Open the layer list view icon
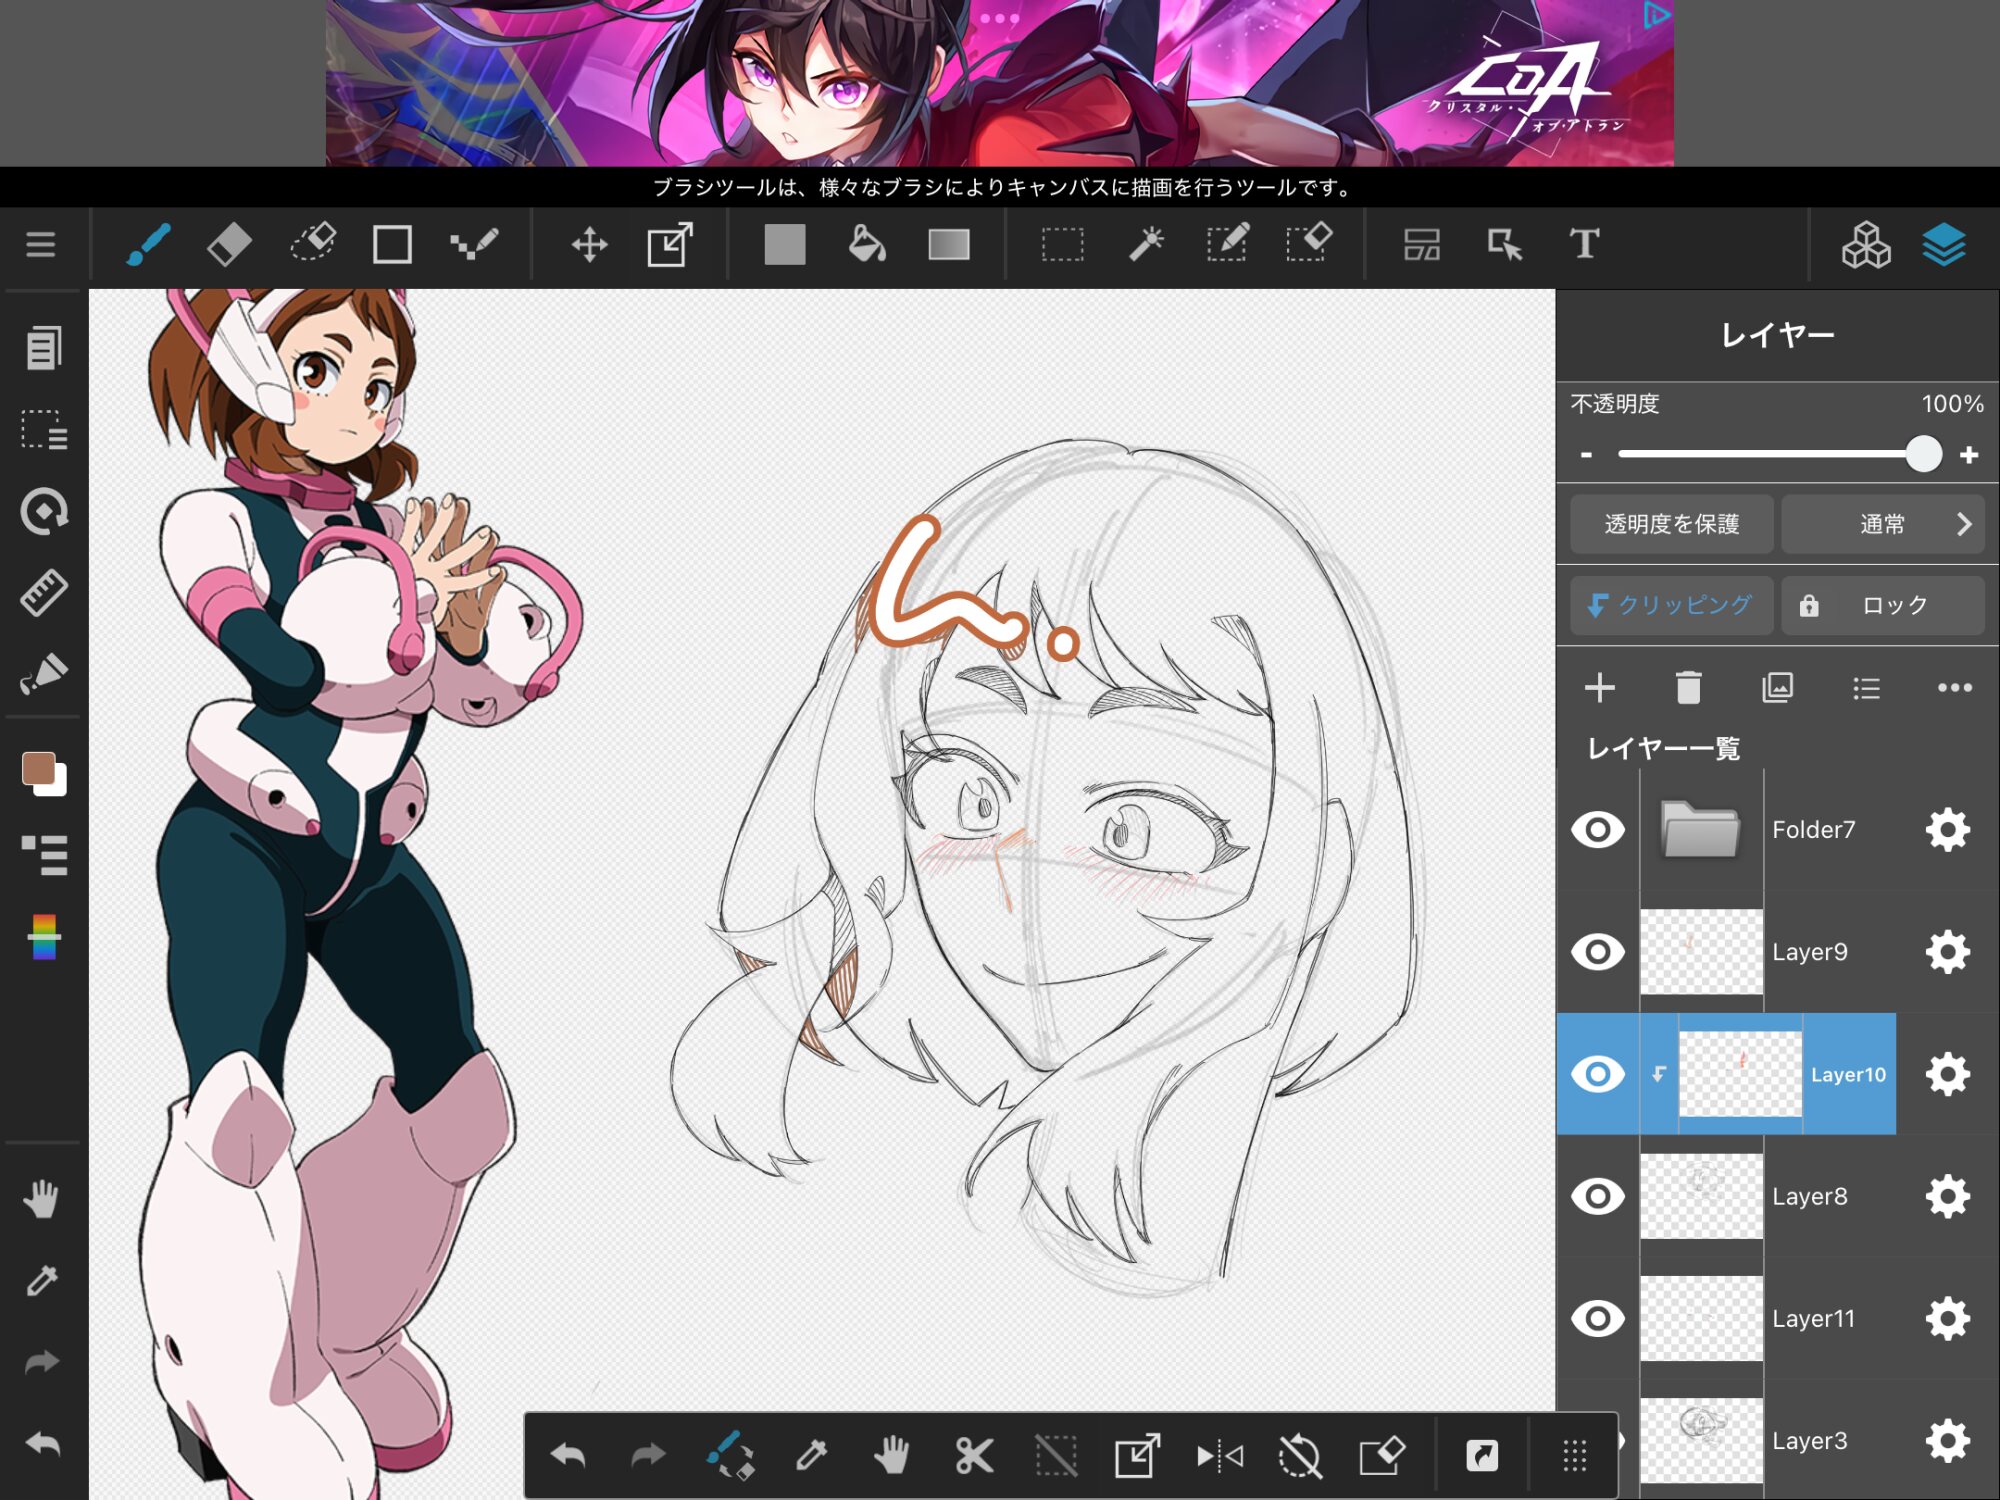Screen dimensions: 2000x1500 1866,688
